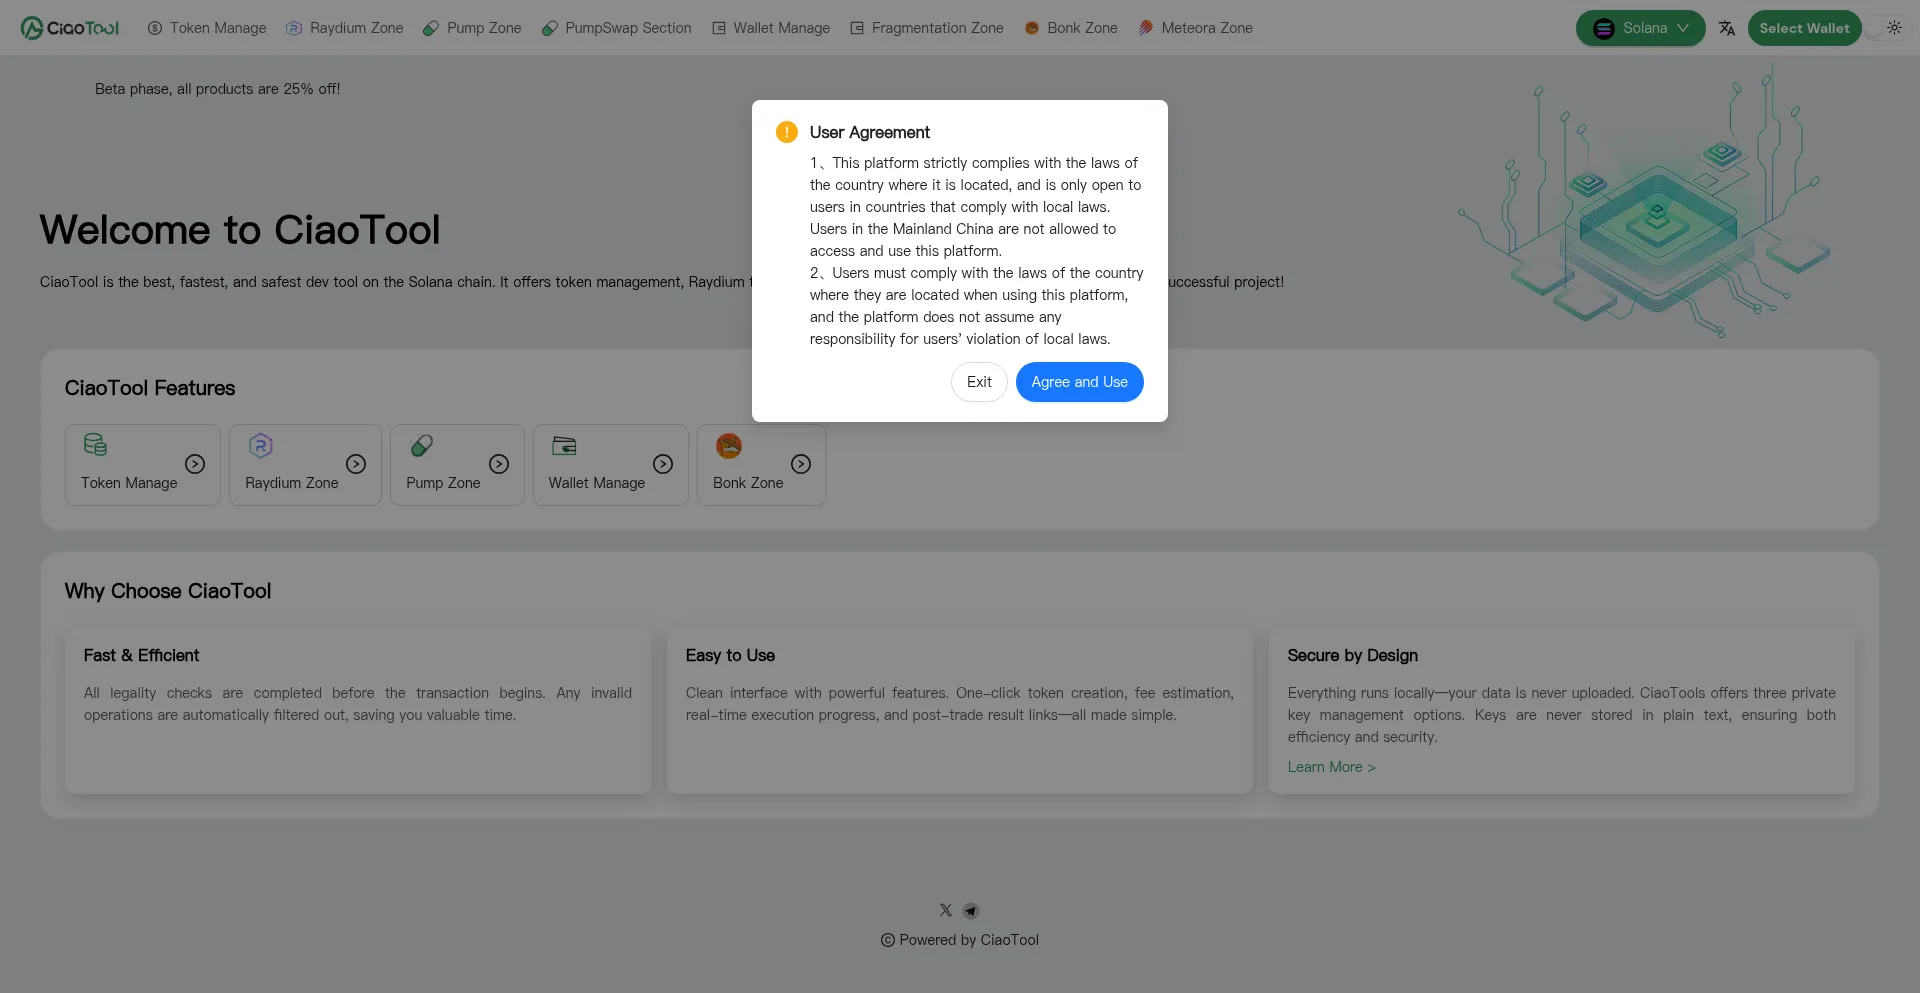Viewport: 1920px width, 993px height.
Task: Click the Bonk Zone card dog icon
Action: click(729, 445)
